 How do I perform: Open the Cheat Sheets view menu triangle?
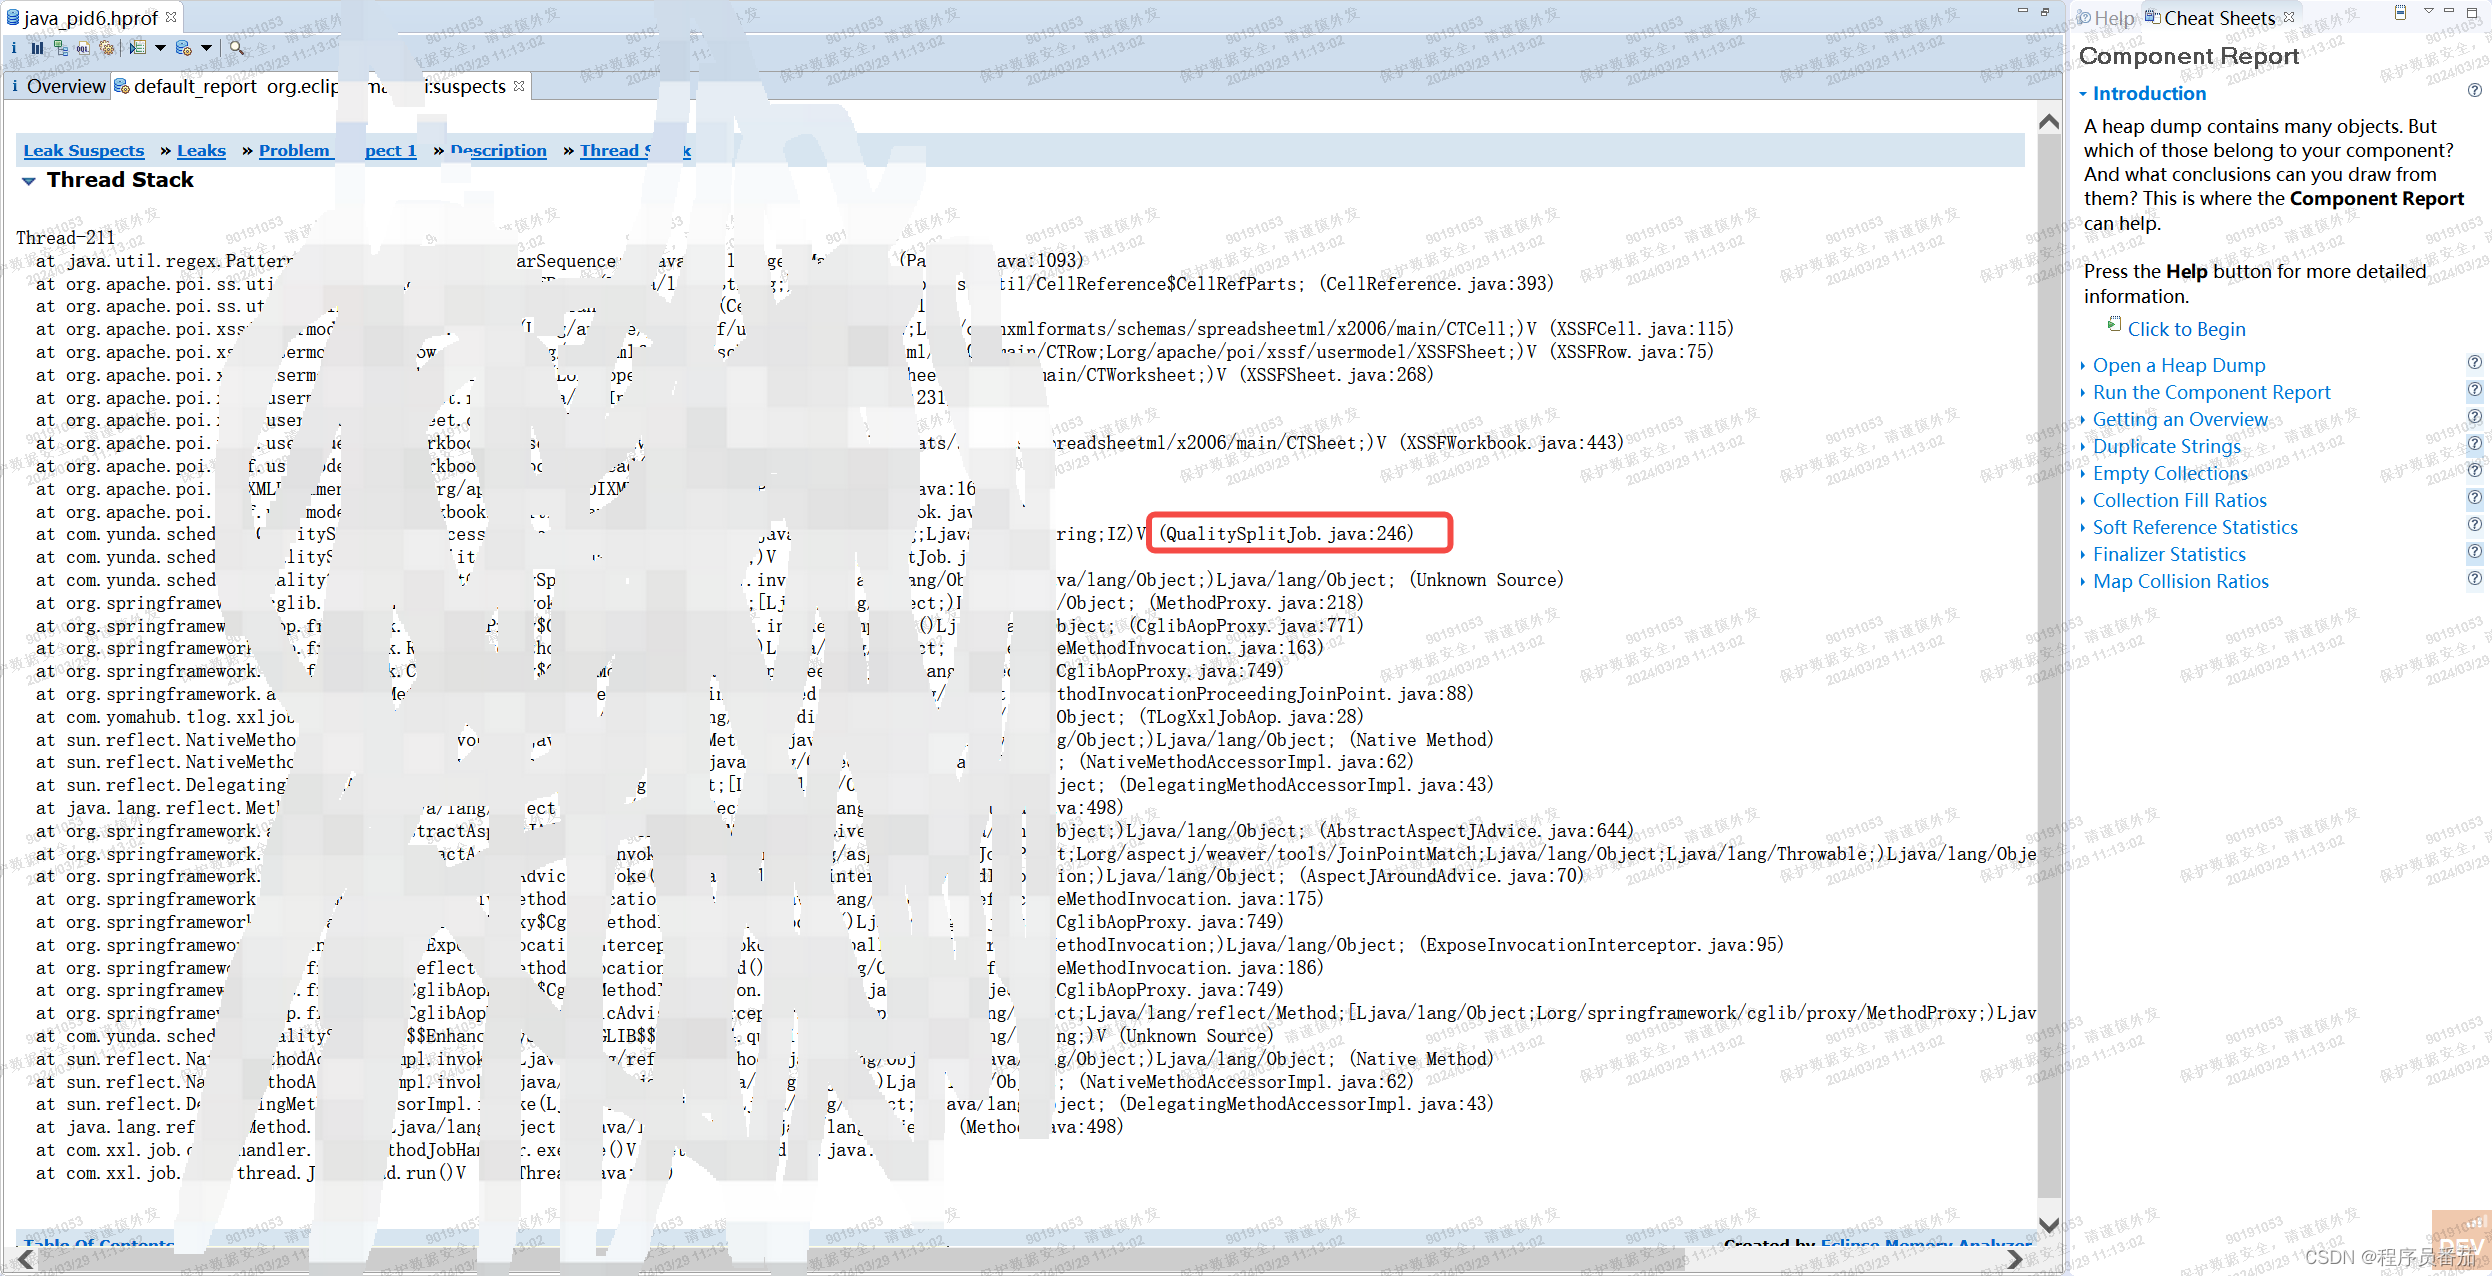coord(2428,12)
